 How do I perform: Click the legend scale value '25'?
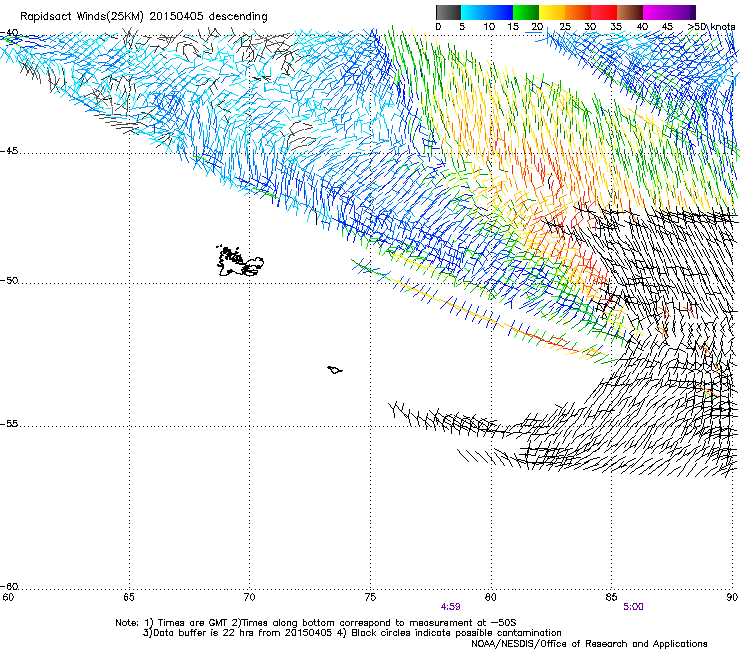pyautogui.click(x=565, y=27)
